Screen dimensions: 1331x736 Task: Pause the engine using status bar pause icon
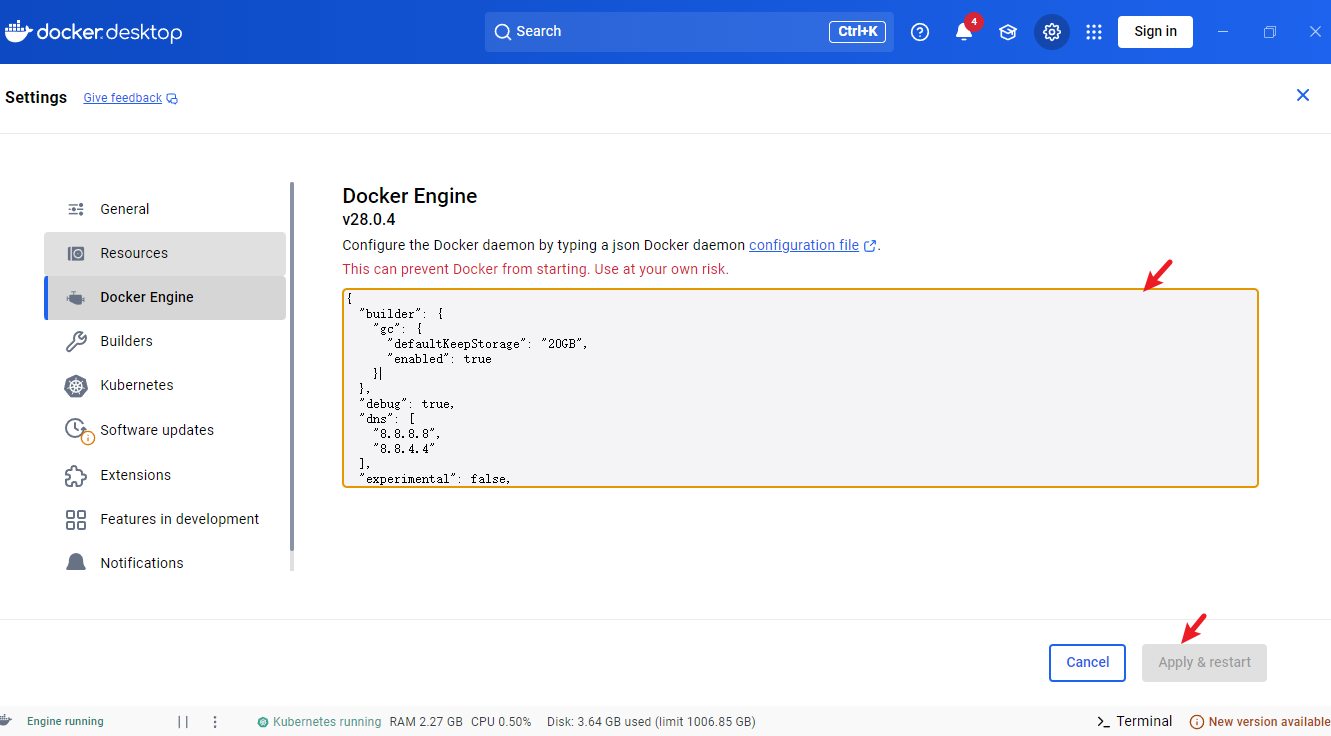[x=183, y=721]
